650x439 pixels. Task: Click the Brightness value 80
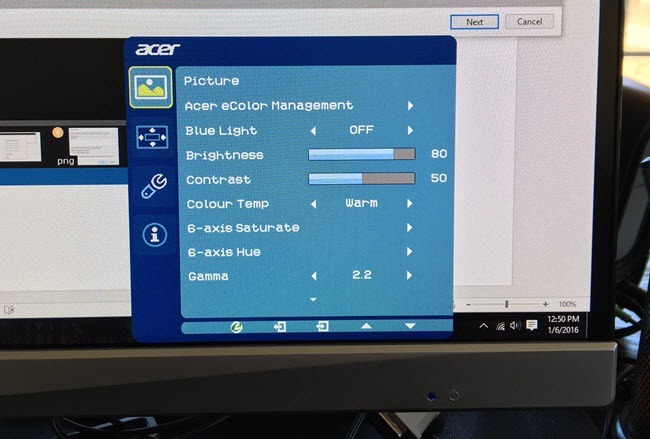pos(439,154)
